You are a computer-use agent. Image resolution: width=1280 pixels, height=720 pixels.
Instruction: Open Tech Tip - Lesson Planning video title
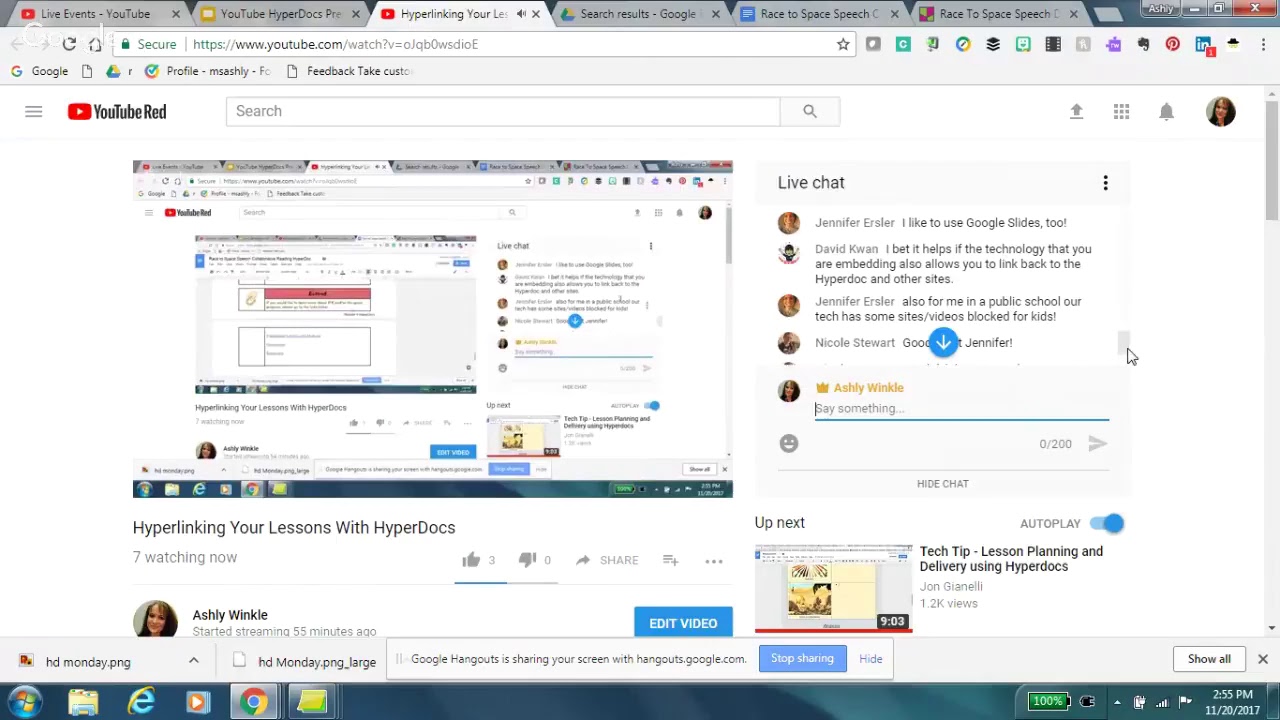tap(1011, 559)
